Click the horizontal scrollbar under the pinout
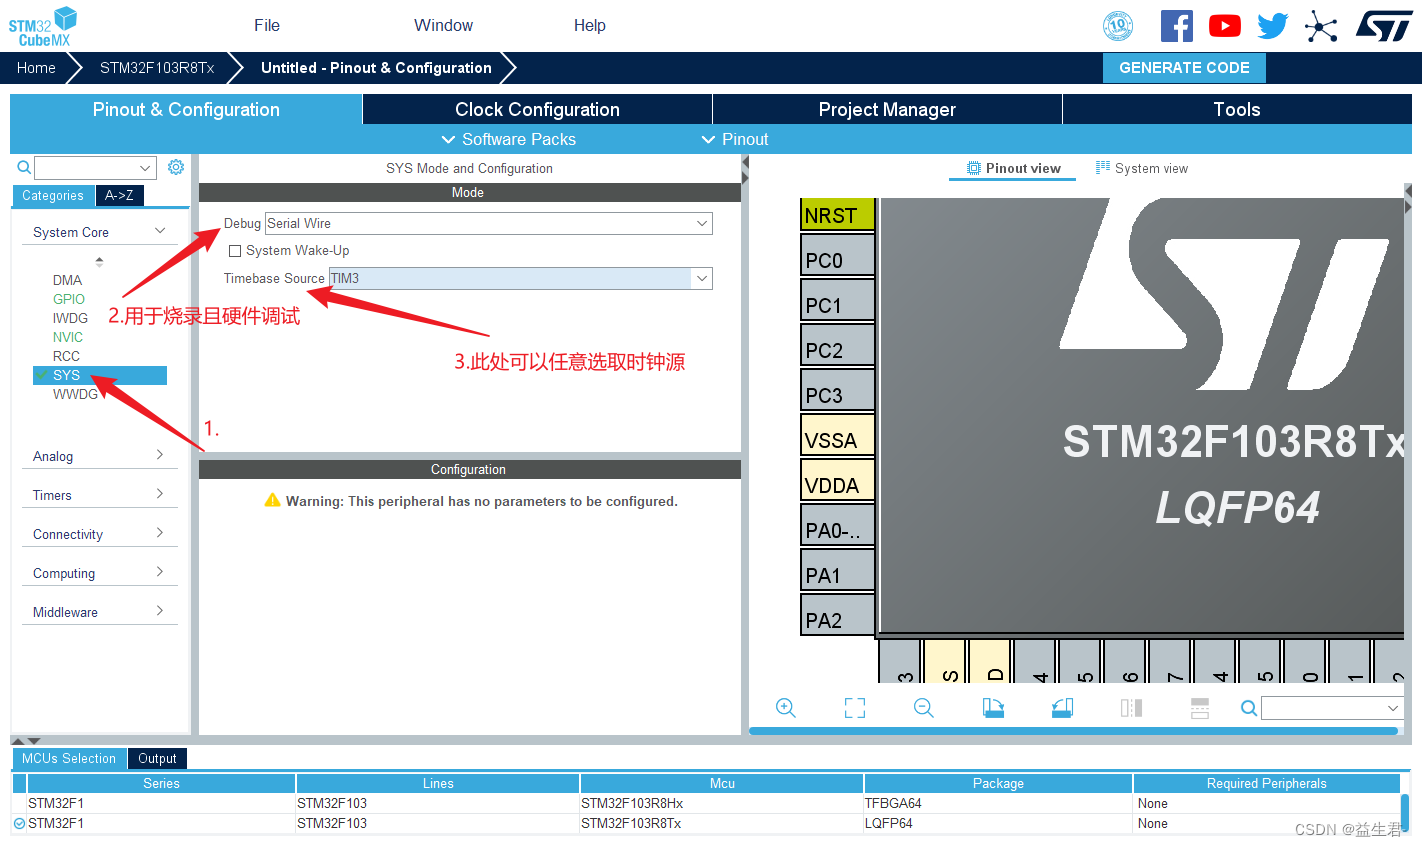 [x=1073, y=731]
